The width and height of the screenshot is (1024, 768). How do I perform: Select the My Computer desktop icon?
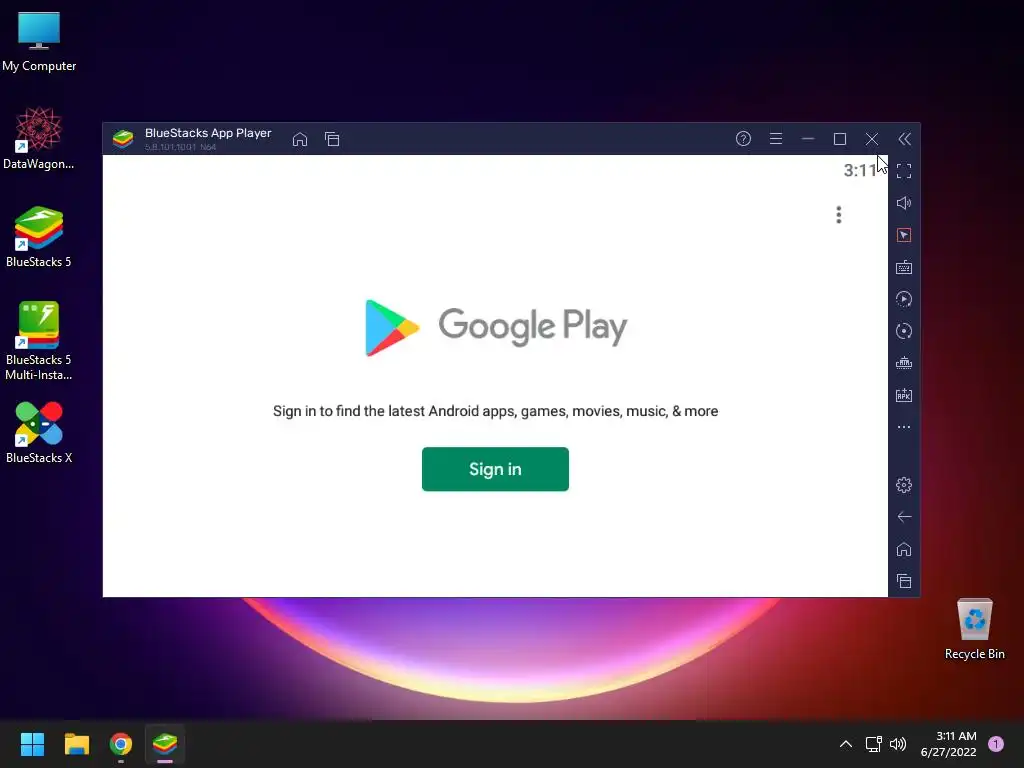point(39,42)
